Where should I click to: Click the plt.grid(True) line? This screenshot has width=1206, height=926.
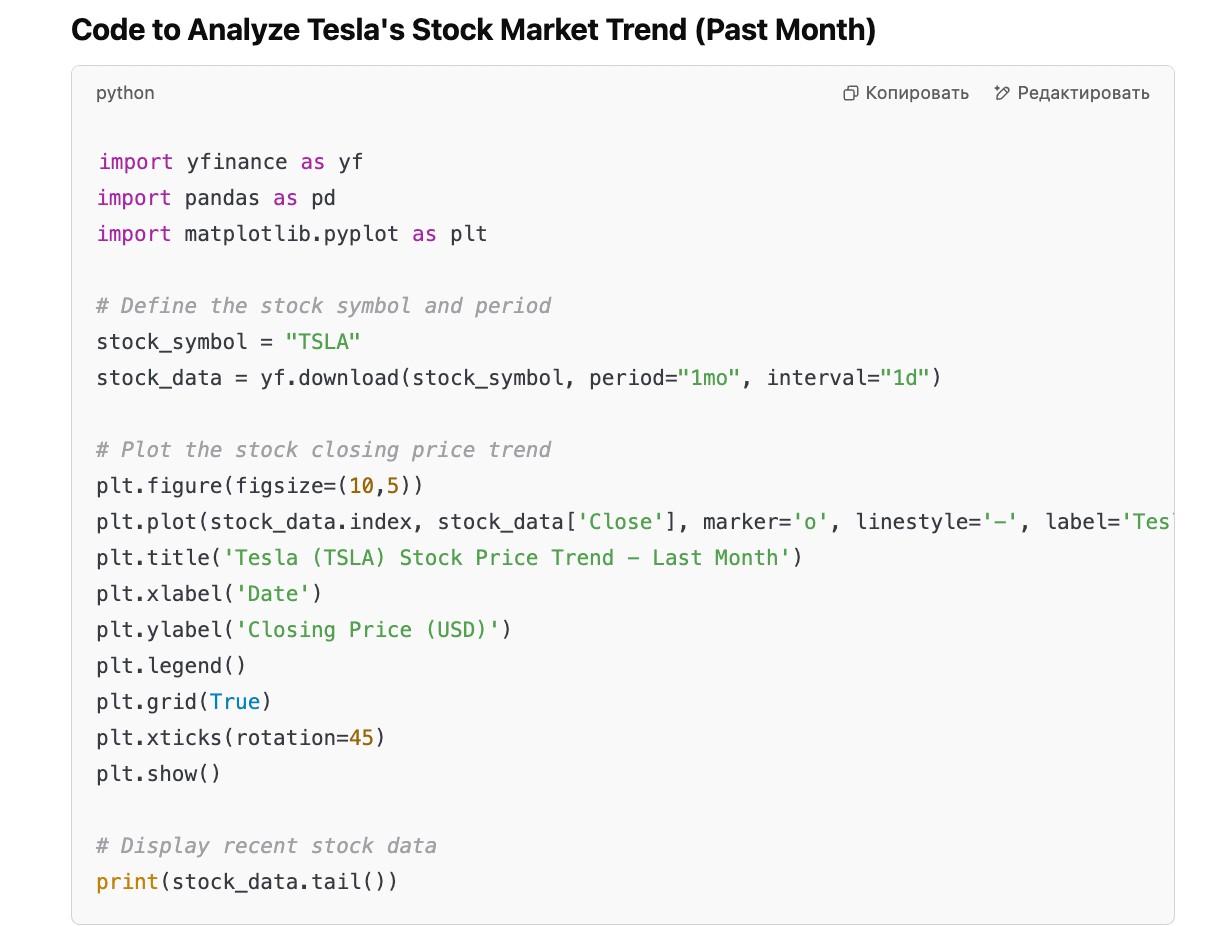(x=184, y=702)
